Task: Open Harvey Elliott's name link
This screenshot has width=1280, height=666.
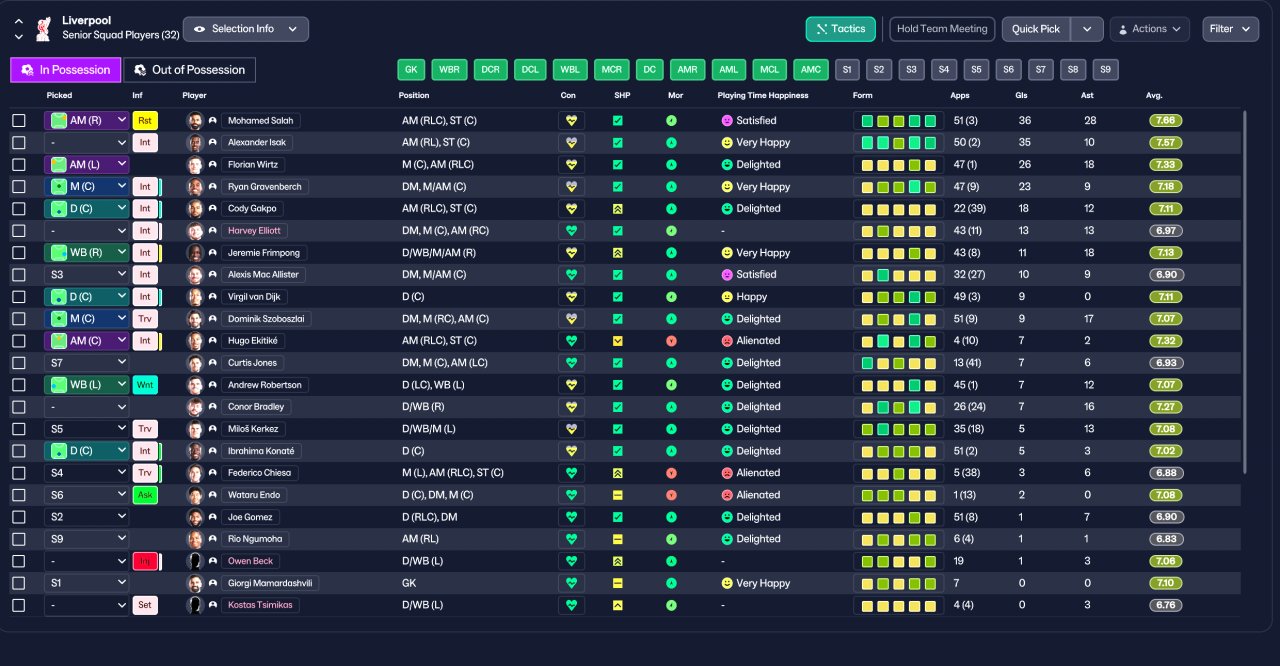Action: tap(254, 231)
